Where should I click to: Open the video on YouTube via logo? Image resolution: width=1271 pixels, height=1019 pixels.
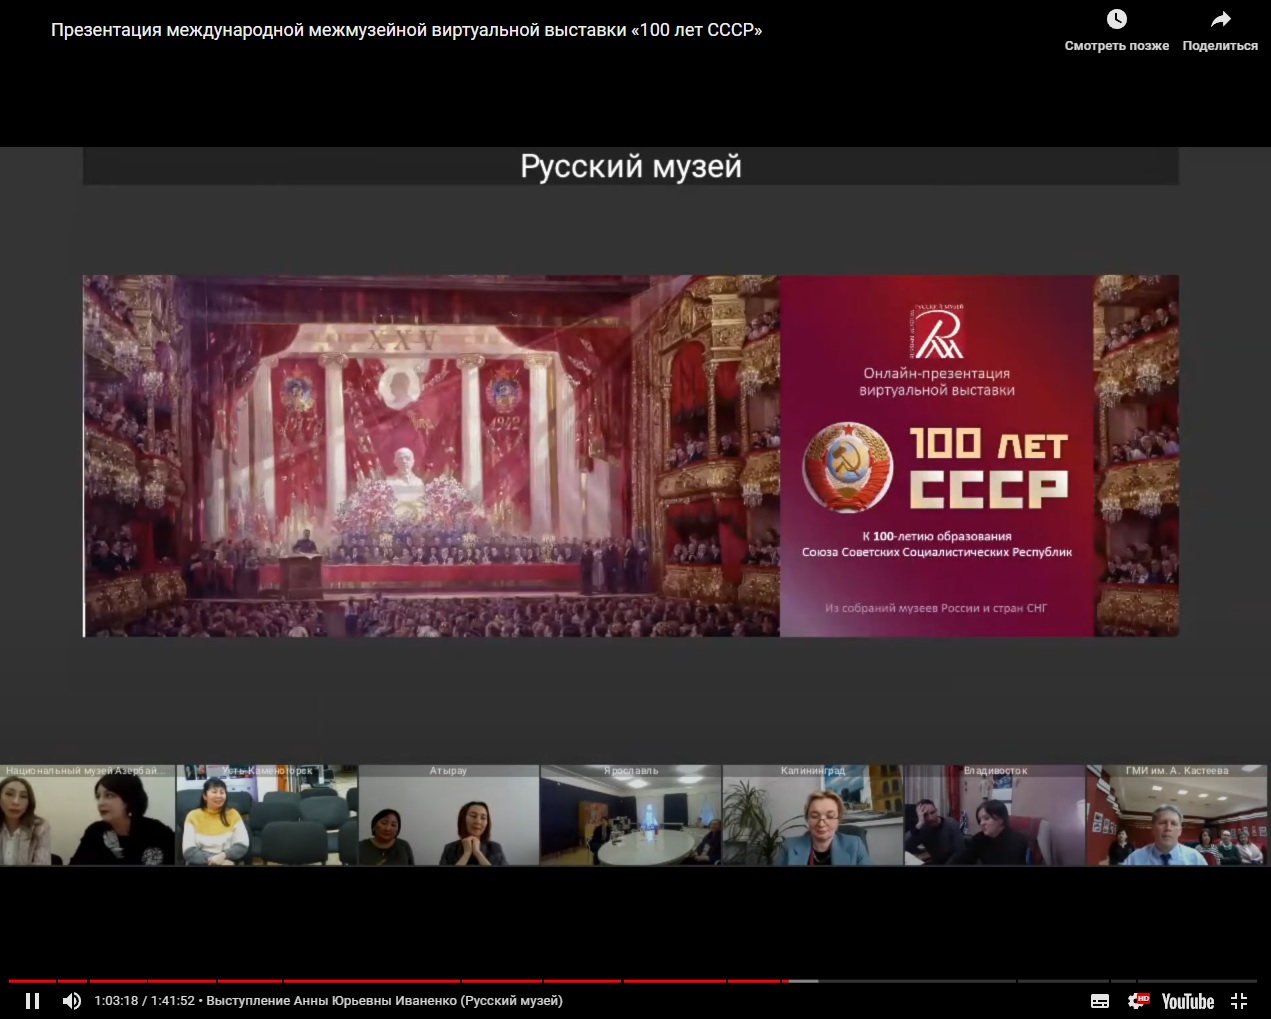click(x=1187, y=1001)
